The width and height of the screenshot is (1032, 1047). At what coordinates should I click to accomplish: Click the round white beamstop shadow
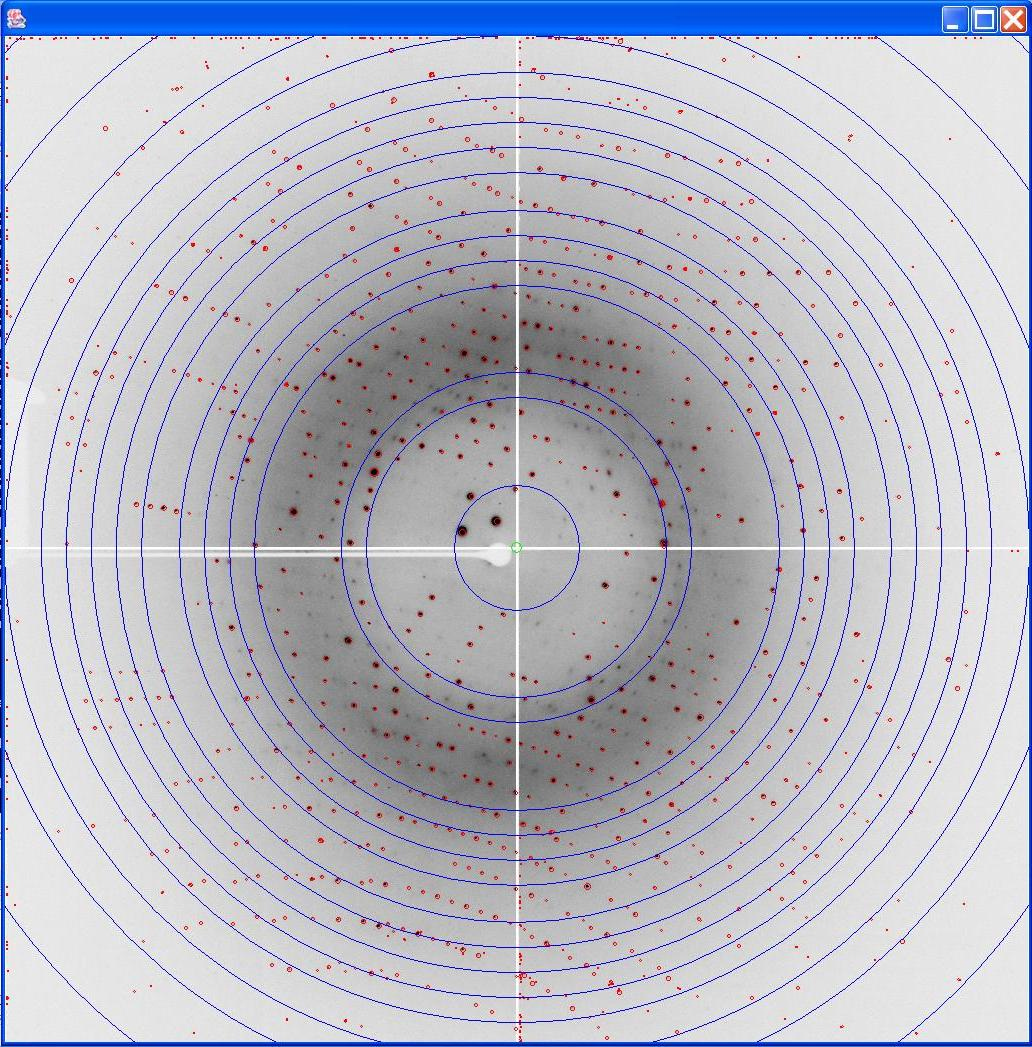click(x=498, y=554)
